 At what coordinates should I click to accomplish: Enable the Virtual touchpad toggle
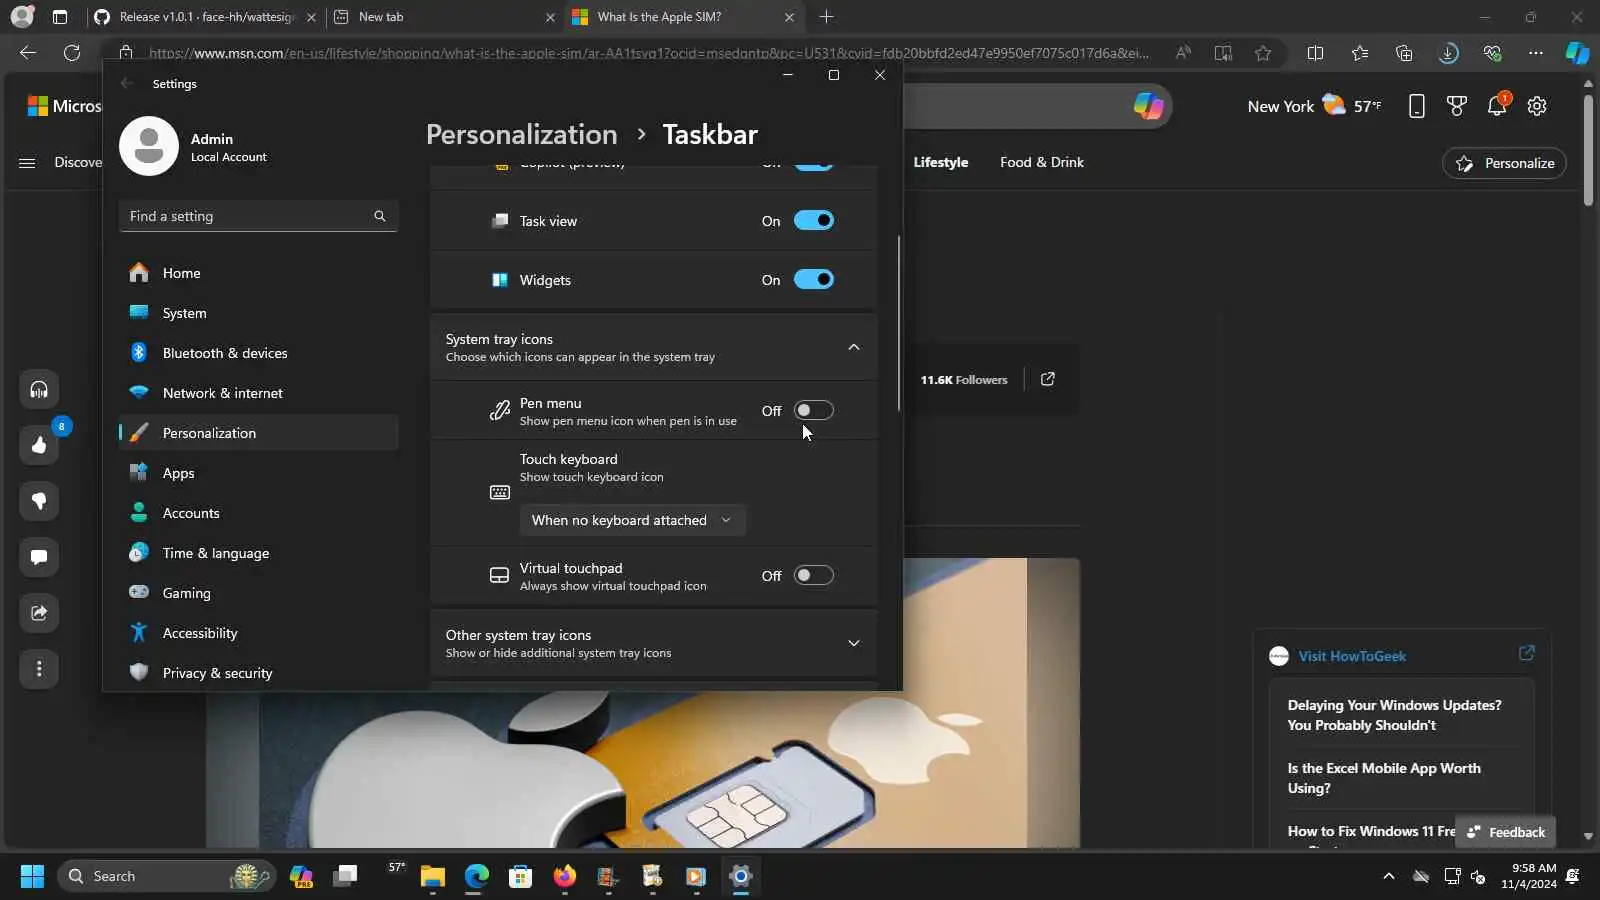pos(814,576)
